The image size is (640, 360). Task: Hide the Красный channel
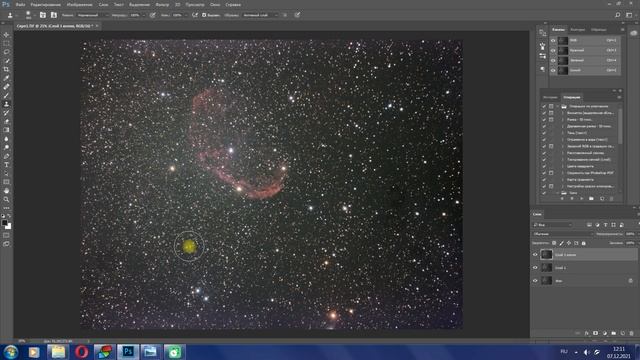[553, 50]
